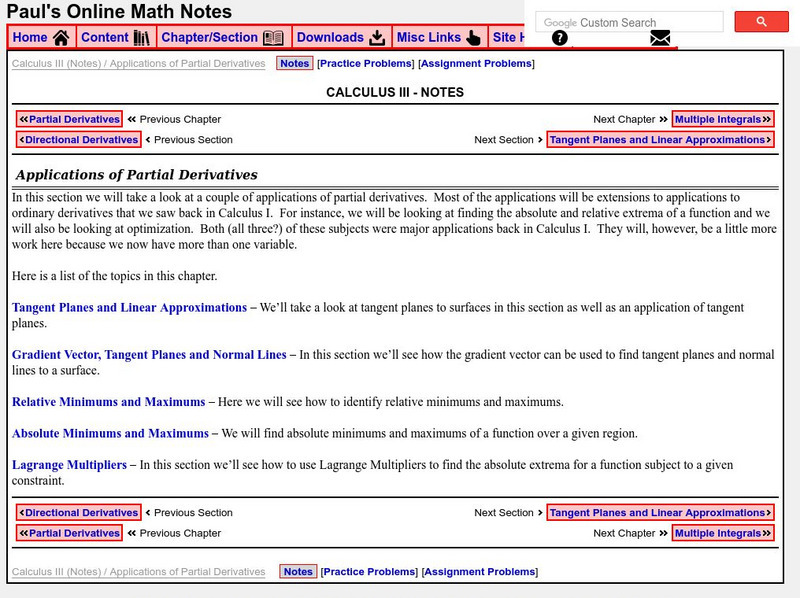Viewport: 800px width, 598px height.
Task: Open the top Assignment Problems link
Action: point(476,63)
